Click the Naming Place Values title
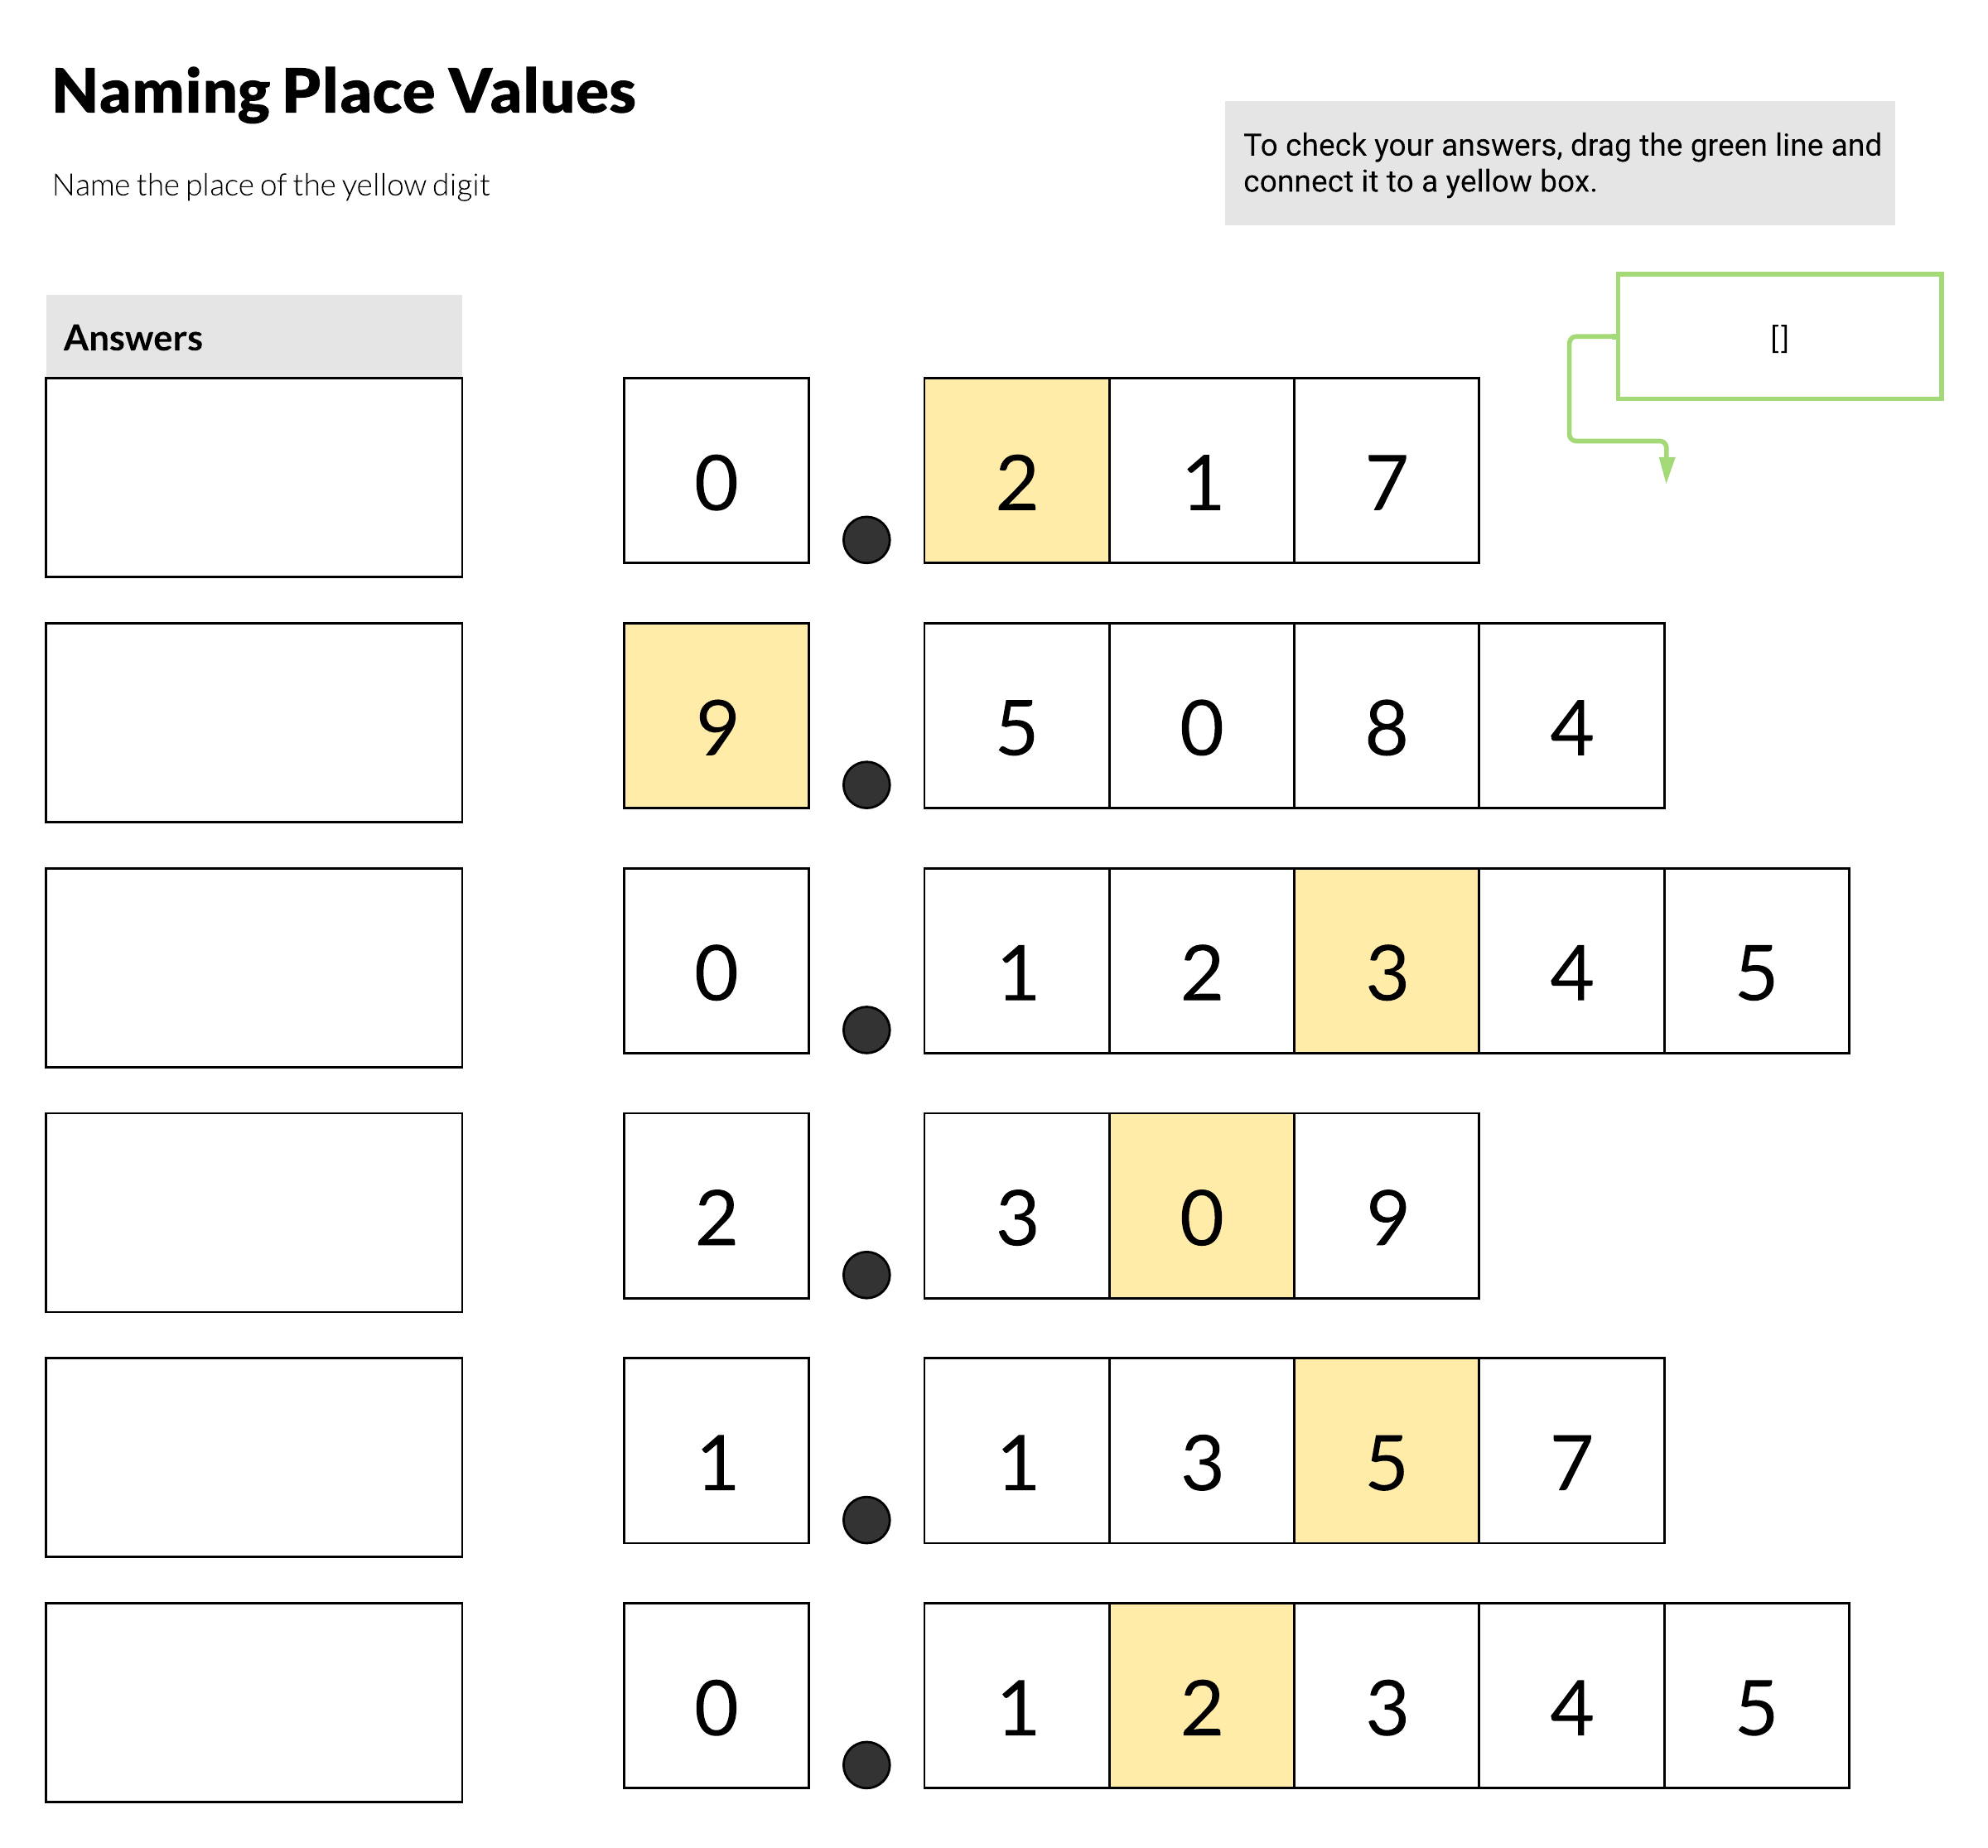The image size is (1988, 1848). click(343, 92)
